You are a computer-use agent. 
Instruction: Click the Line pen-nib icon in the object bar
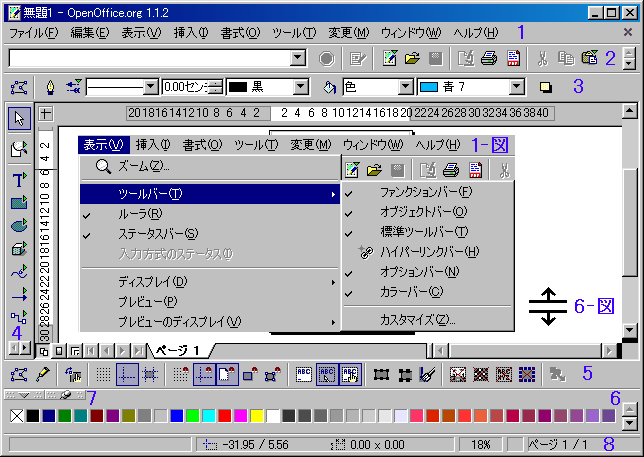tap(50, 87)
